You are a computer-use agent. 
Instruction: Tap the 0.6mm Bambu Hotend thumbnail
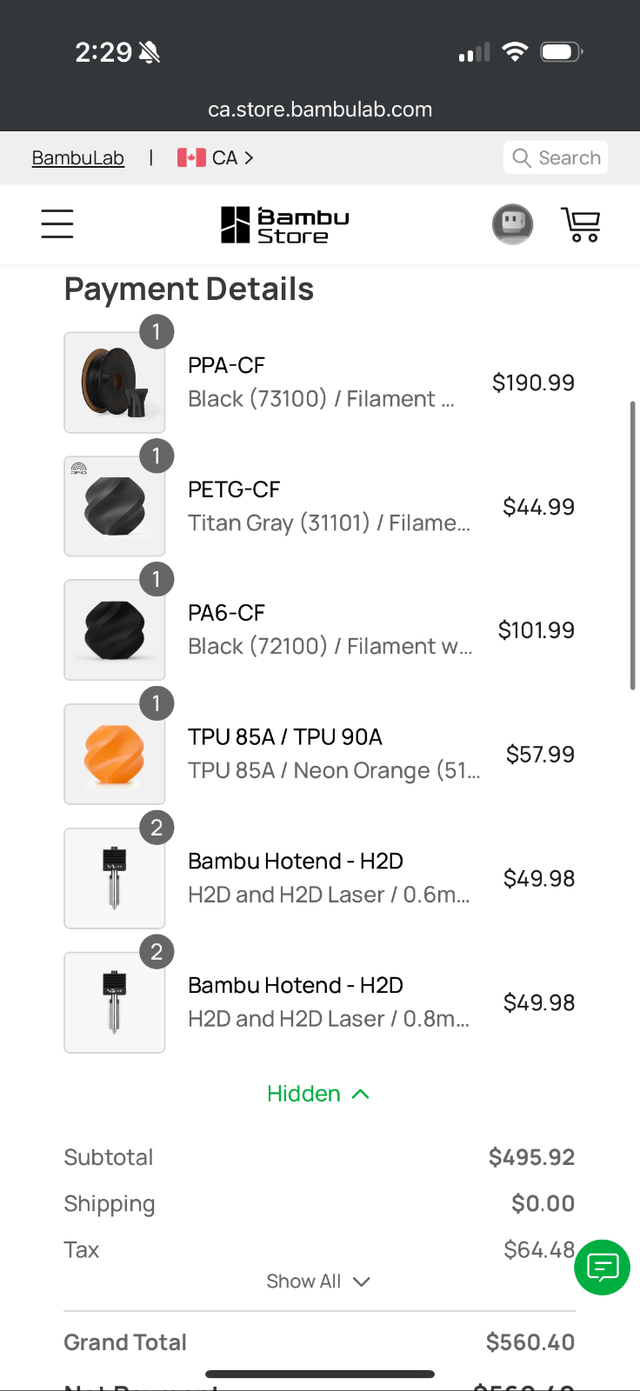point(114,878)
